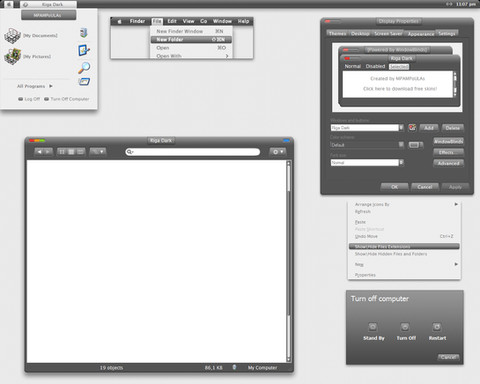The image size is (480, 384).
Task: Click the Stand By icon
Action: click(373, 327)
